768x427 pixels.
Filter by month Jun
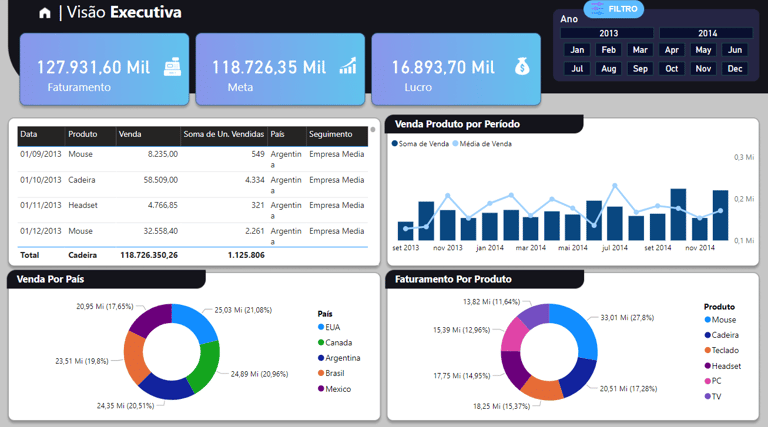coord(735,50)
